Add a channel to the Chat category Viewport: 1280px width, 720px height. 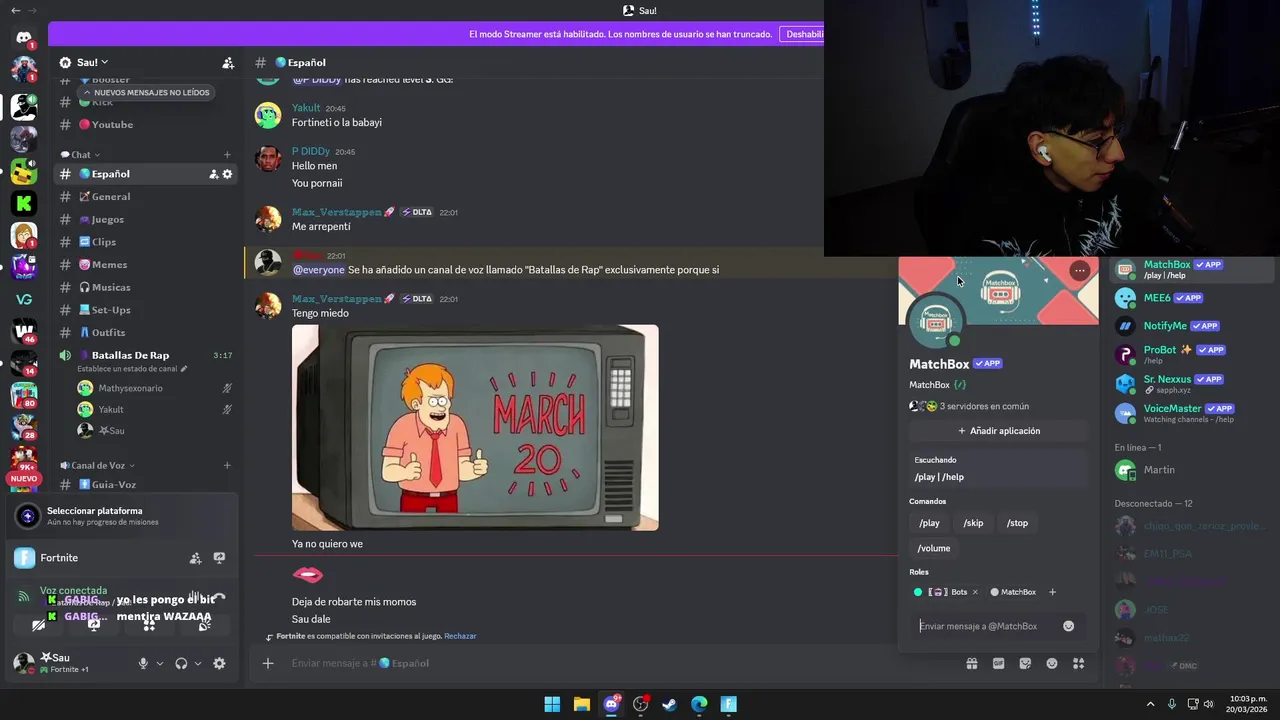227,155
